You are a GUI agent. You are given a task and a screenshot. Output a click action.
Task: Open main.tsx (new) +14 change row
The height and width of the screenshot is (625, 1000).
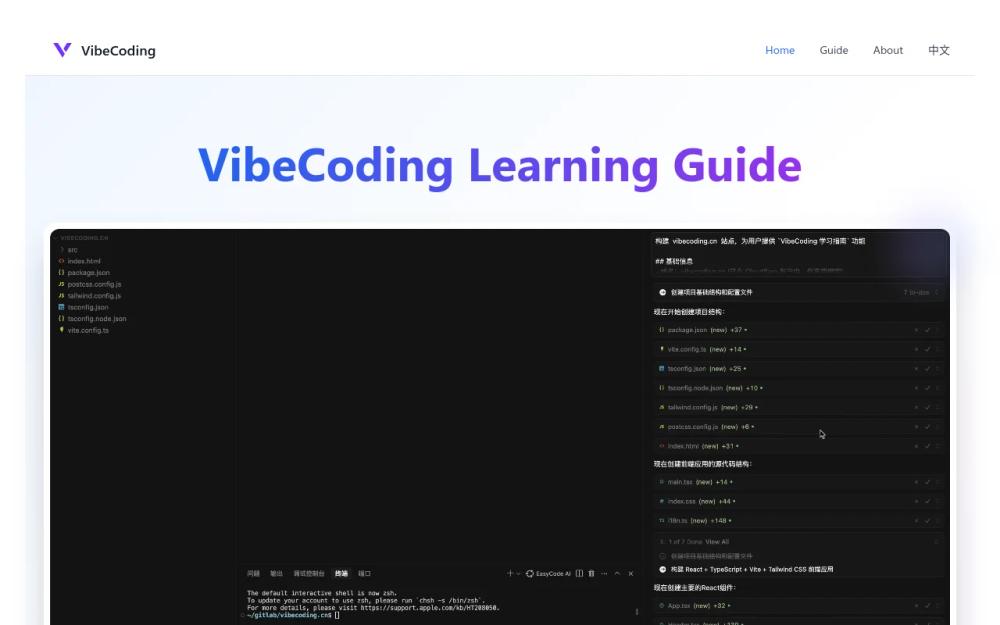click(798, 482)
